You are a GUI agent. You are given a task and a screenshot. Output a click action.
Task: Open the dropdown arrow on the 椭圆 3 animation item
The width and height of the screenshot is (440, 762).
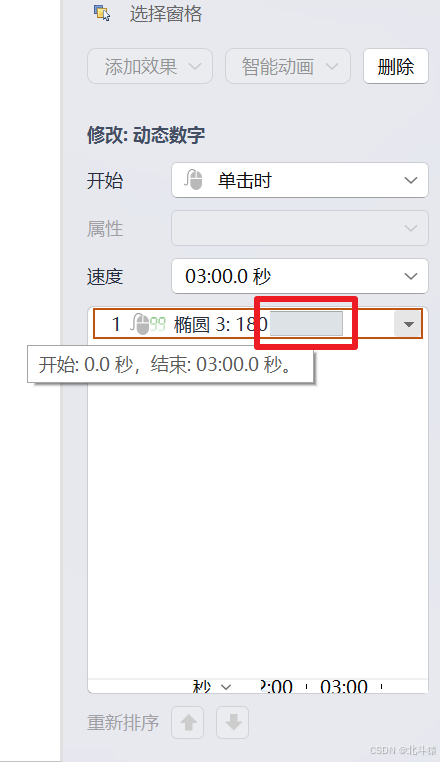(x=408, y=324)
